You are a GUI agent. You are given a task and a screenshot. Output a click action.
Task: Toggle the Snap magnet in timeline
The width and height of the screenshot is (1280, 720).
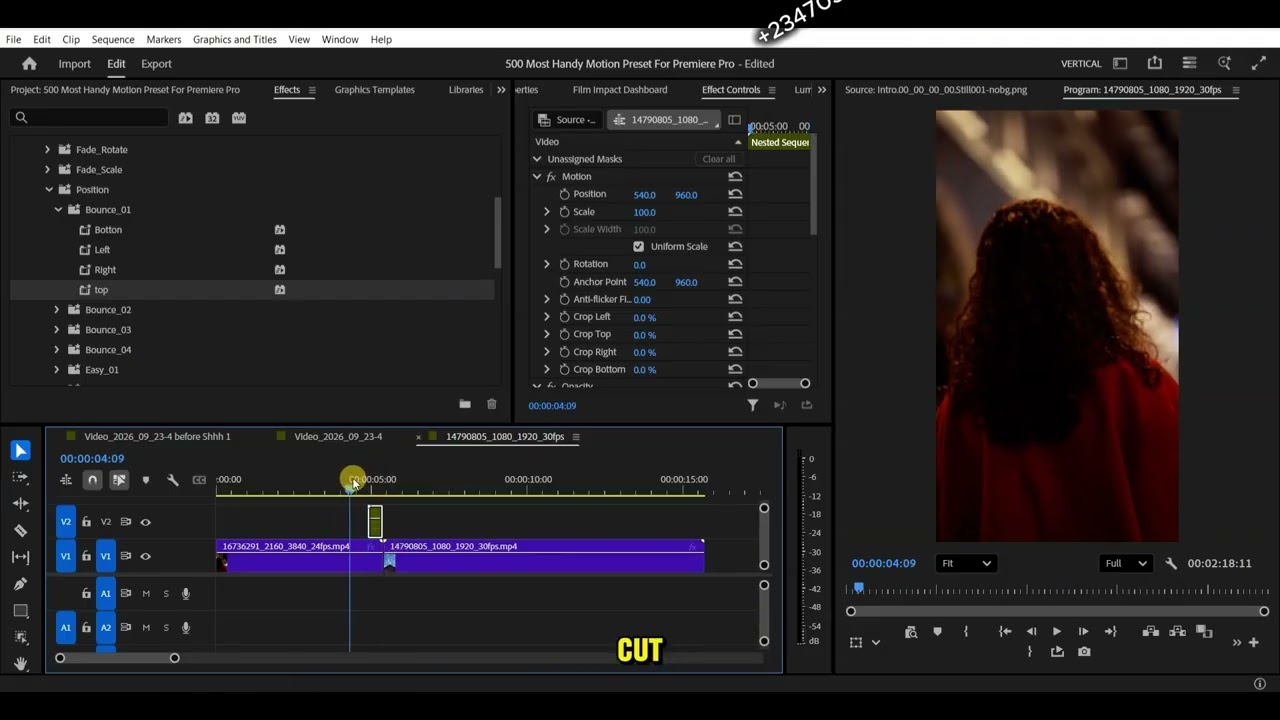click(92, 480)
